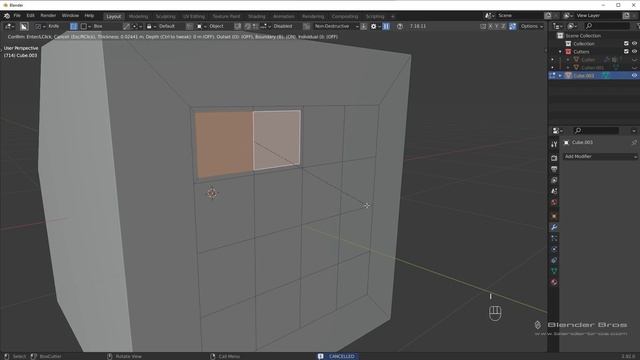Open the properties editor type menu
This screenshot has height=360, width=640.
[x=558, y=131]
